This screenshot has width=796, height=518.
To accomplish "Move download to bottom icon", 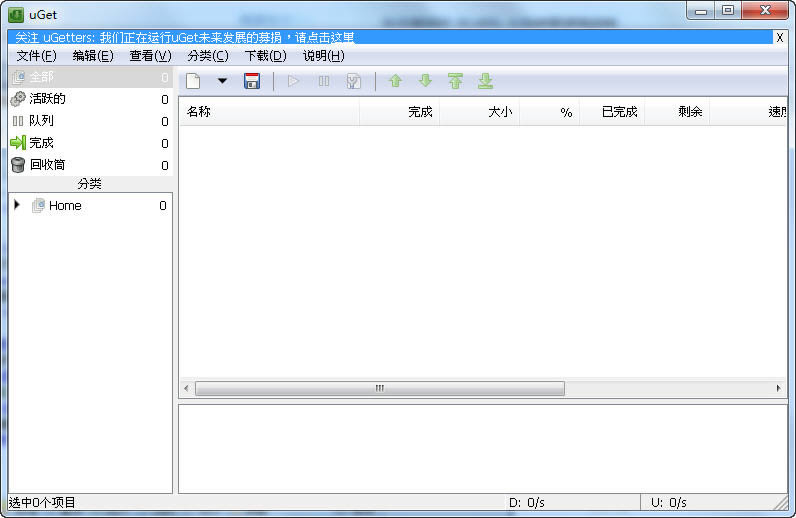I will click(x=485, y=81).
